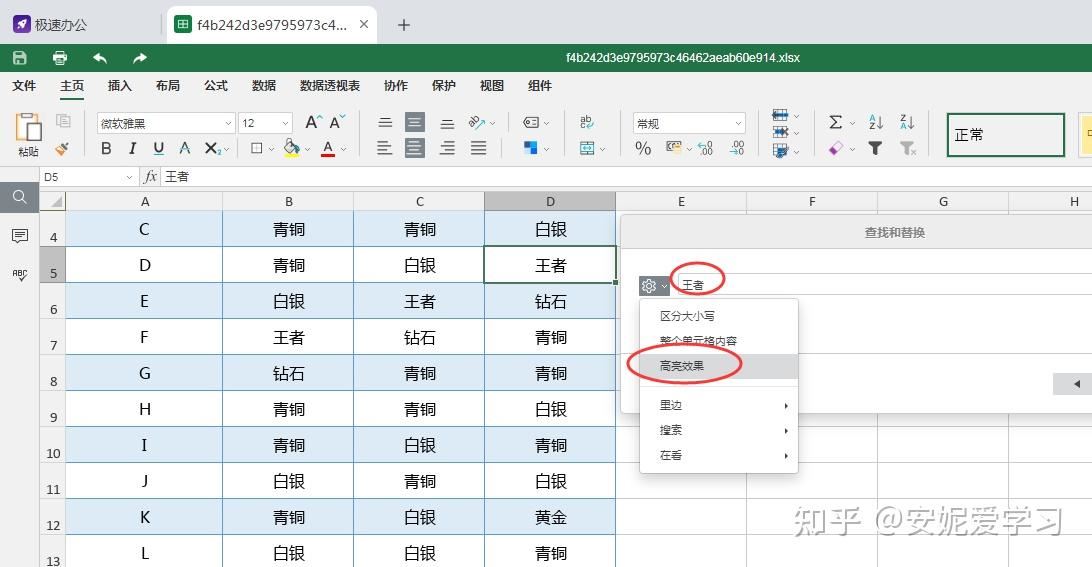Increase the font size
The image size is (1092, 567).
(x=313, y=123)
